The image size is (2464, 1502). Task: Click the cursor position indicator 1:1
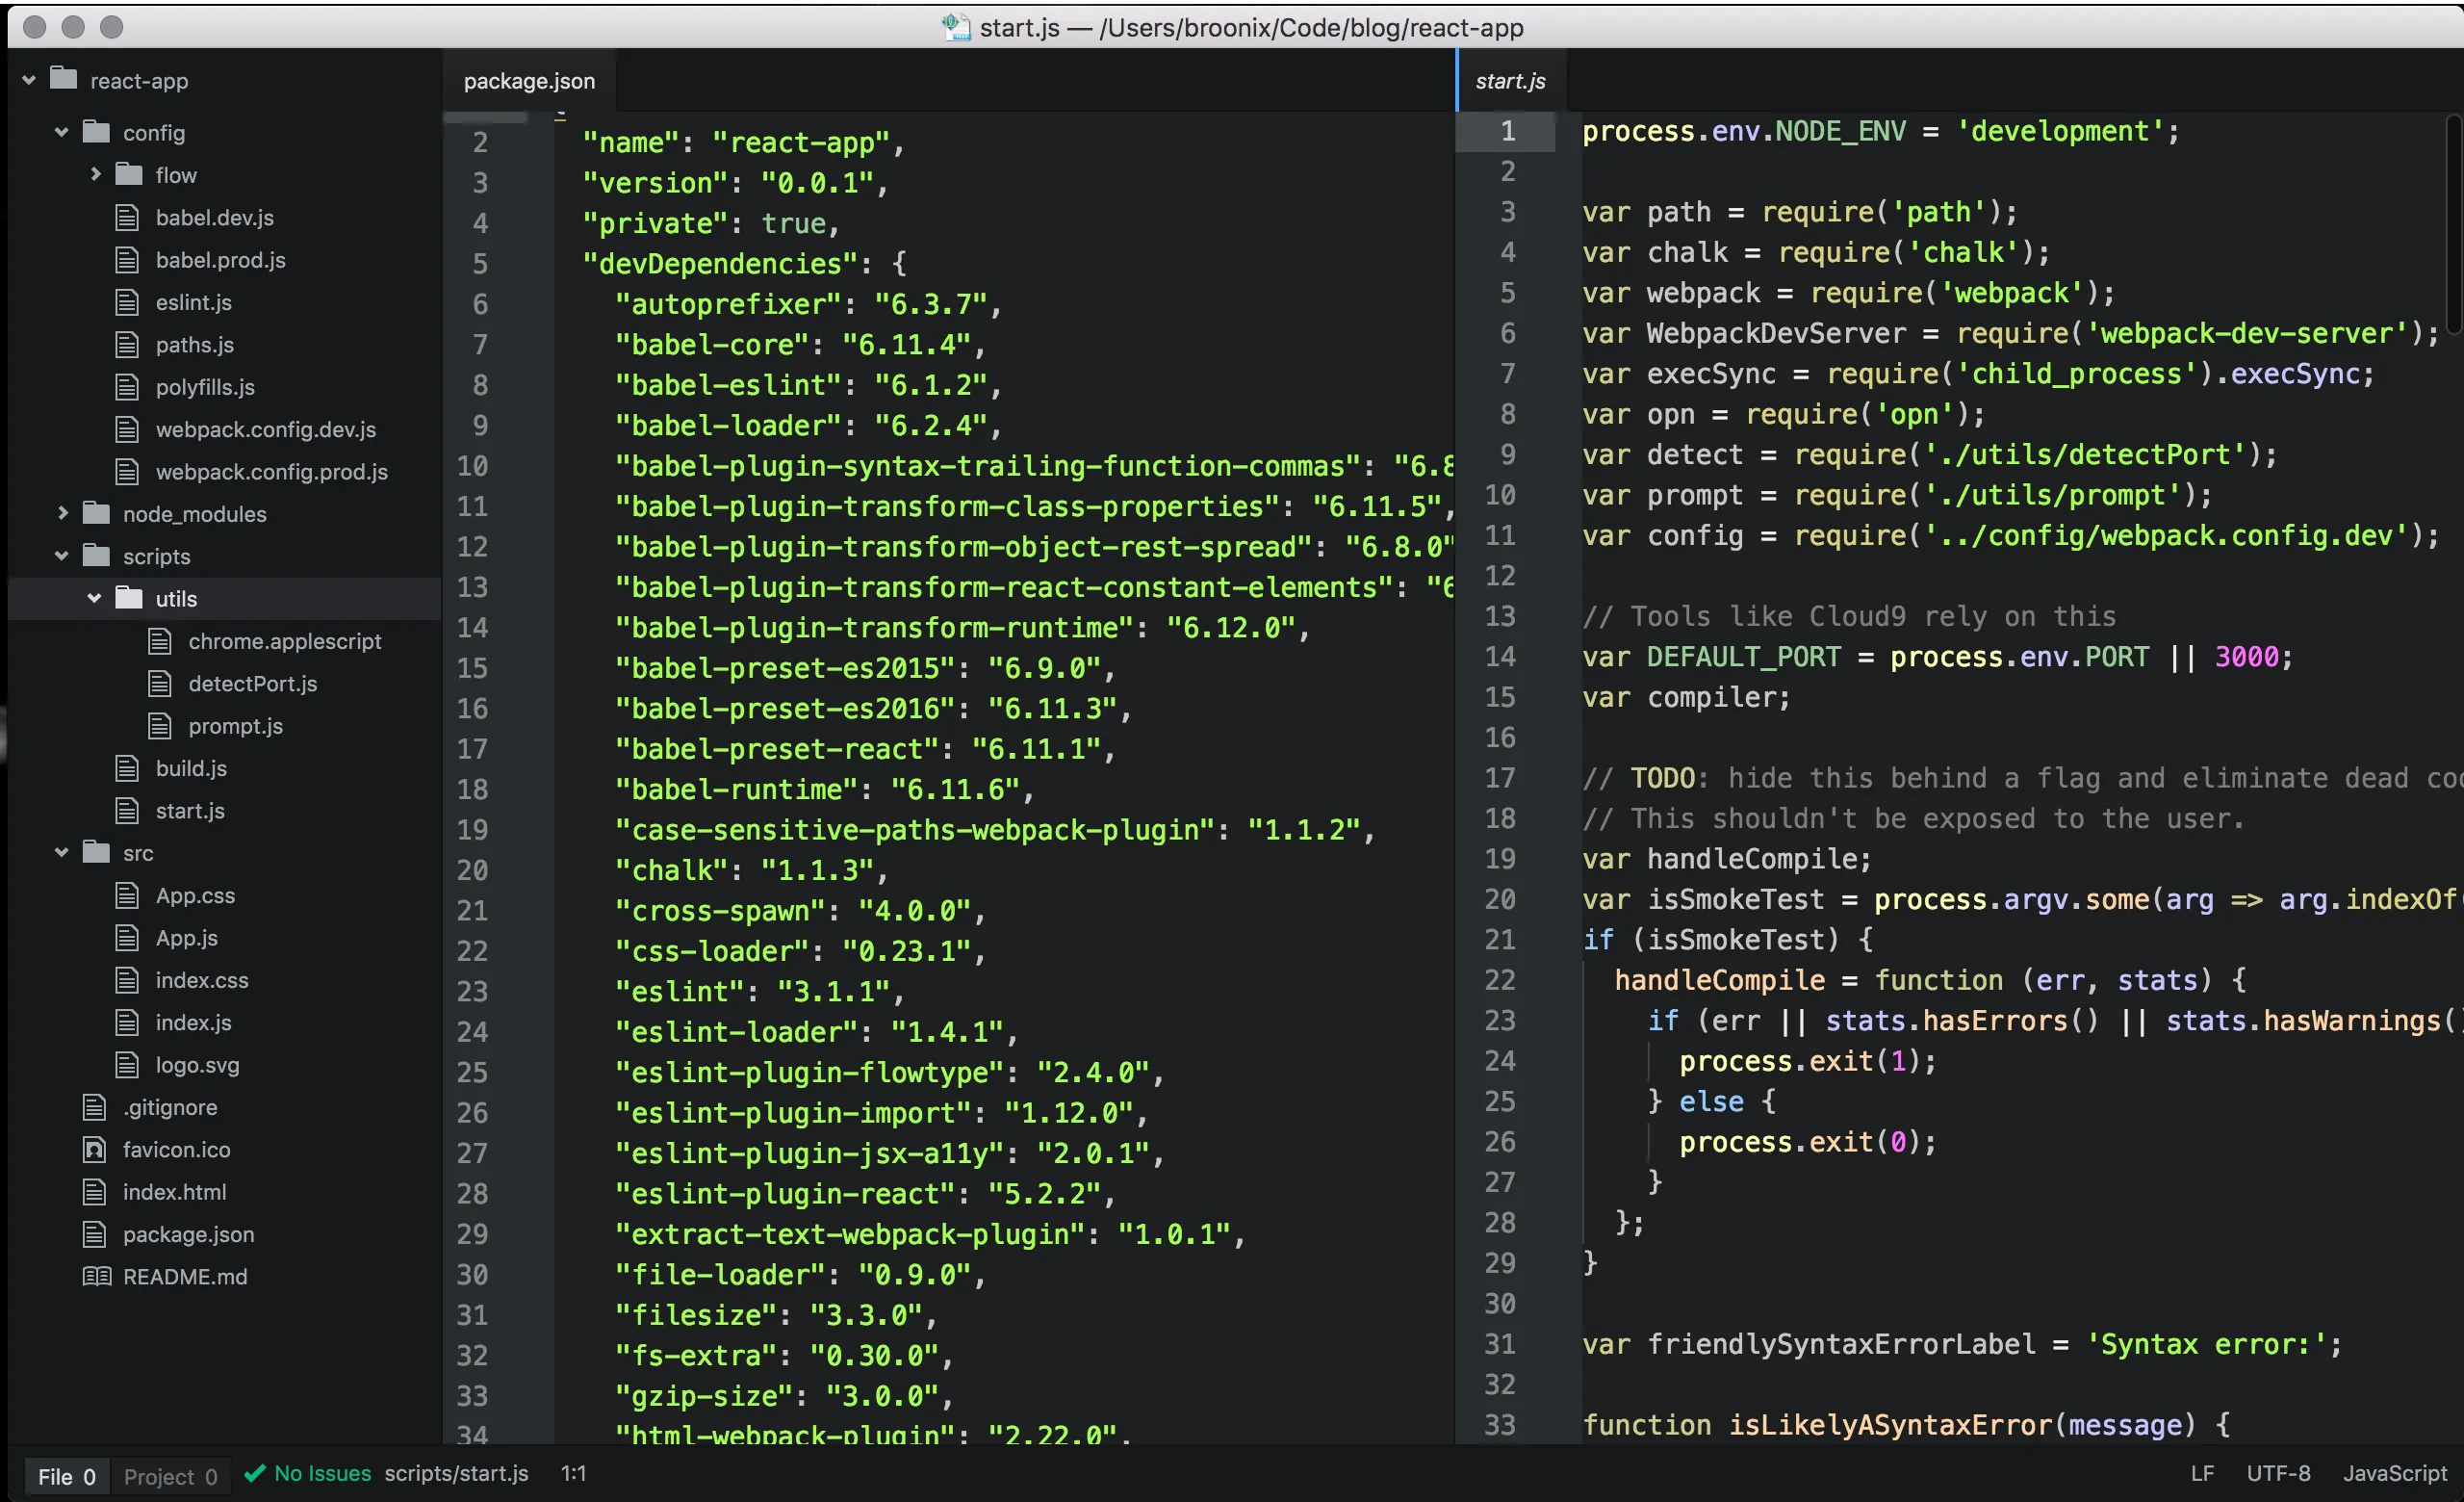pos(573,1473)
